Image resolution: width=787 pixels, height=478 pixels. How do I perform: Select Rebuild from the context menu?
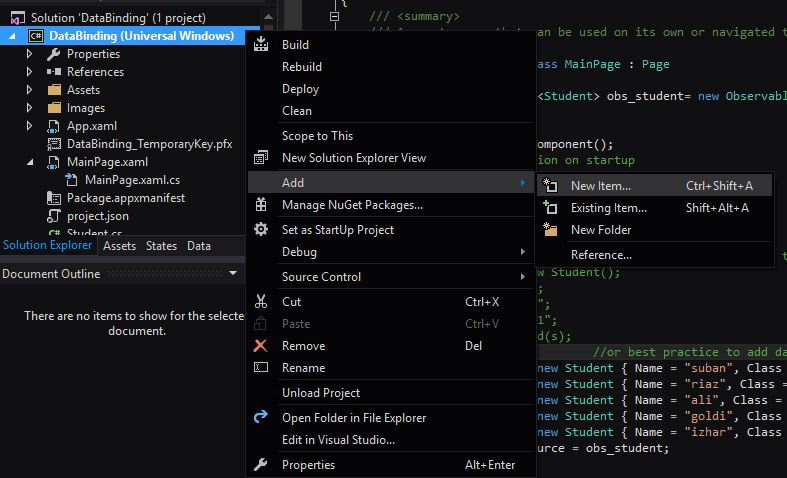[x=302, y=67]
